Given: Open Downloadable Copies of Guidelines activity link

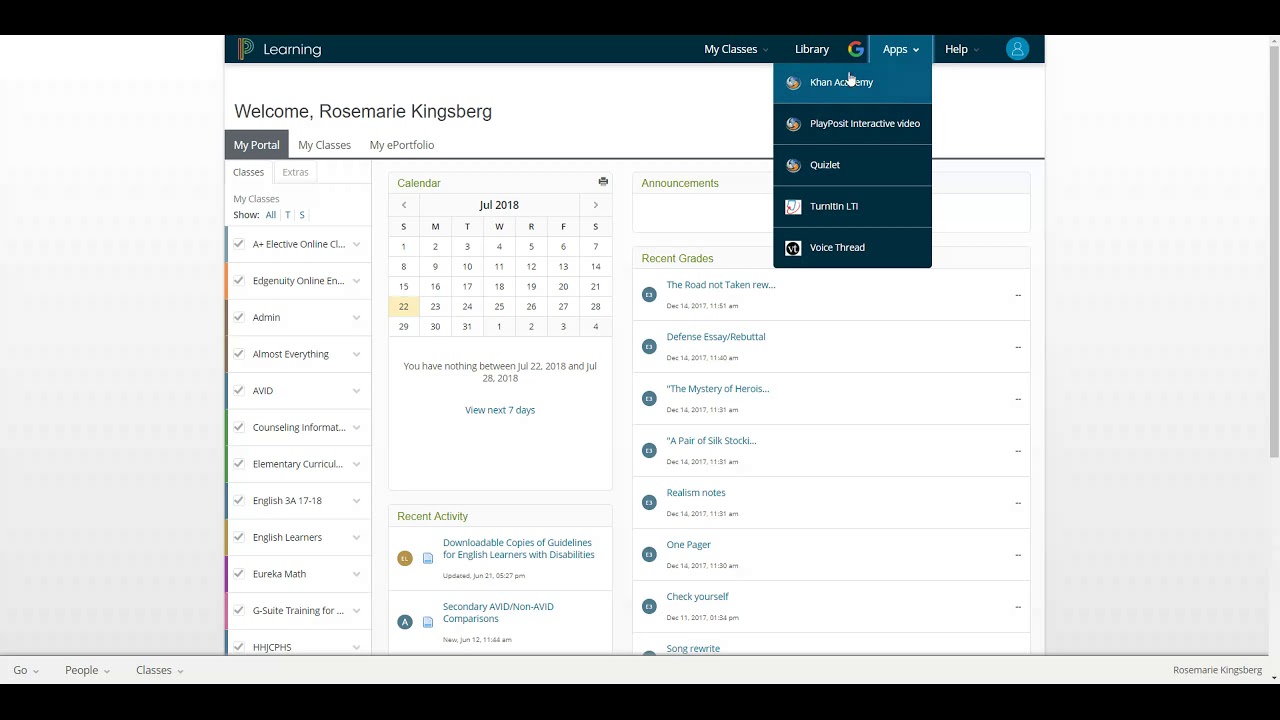Looking at the screenshot, I should click(x=519, y=549).
